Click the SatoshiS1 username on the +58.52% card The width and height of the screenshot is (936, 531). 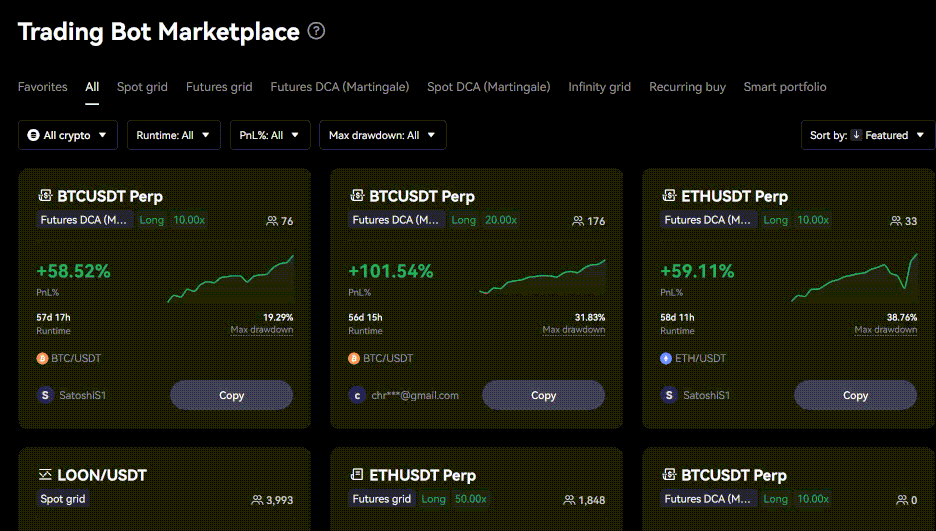[x=82, y=395]
